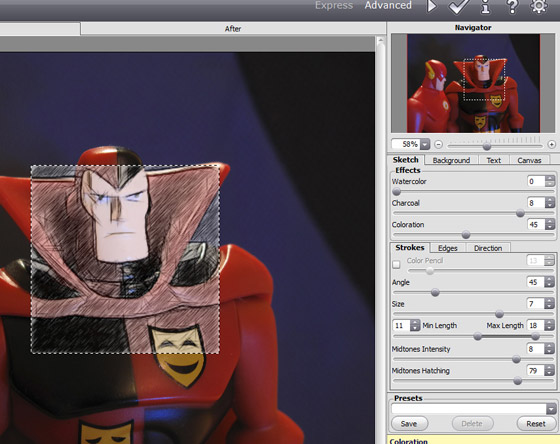Open the 58% zoom level dropdown
The image size is (560, 444).
click(x=425, y=144)
